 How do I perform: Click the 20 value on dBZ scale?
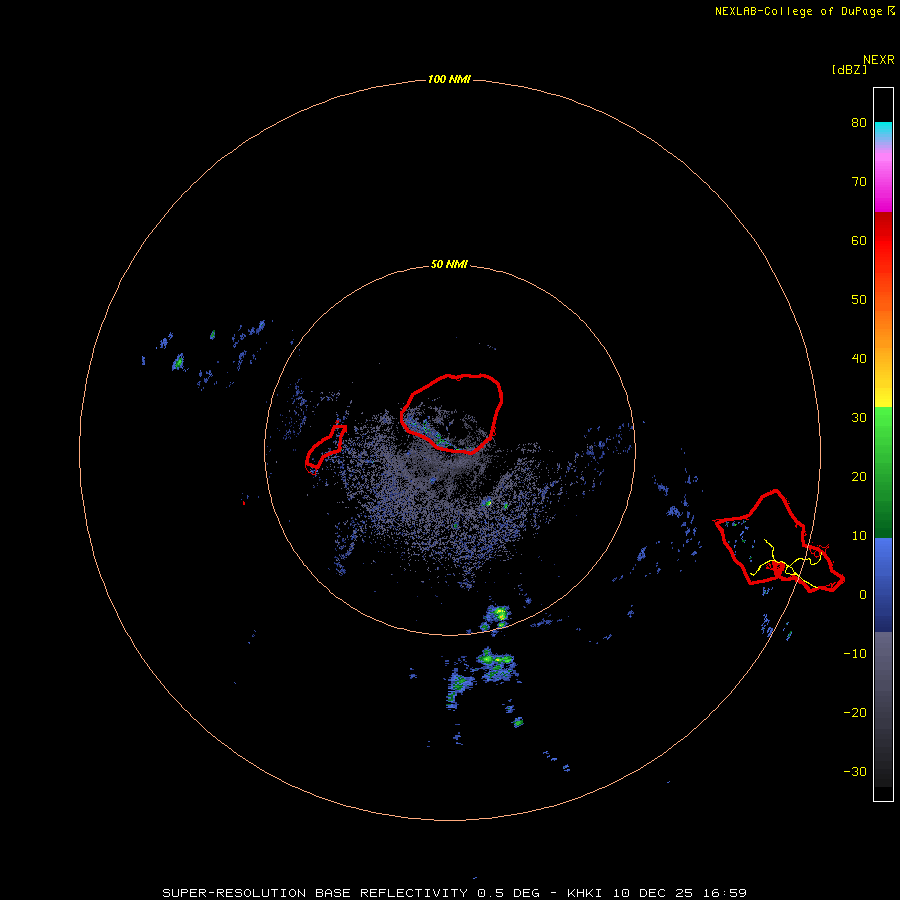pos(859,477)
